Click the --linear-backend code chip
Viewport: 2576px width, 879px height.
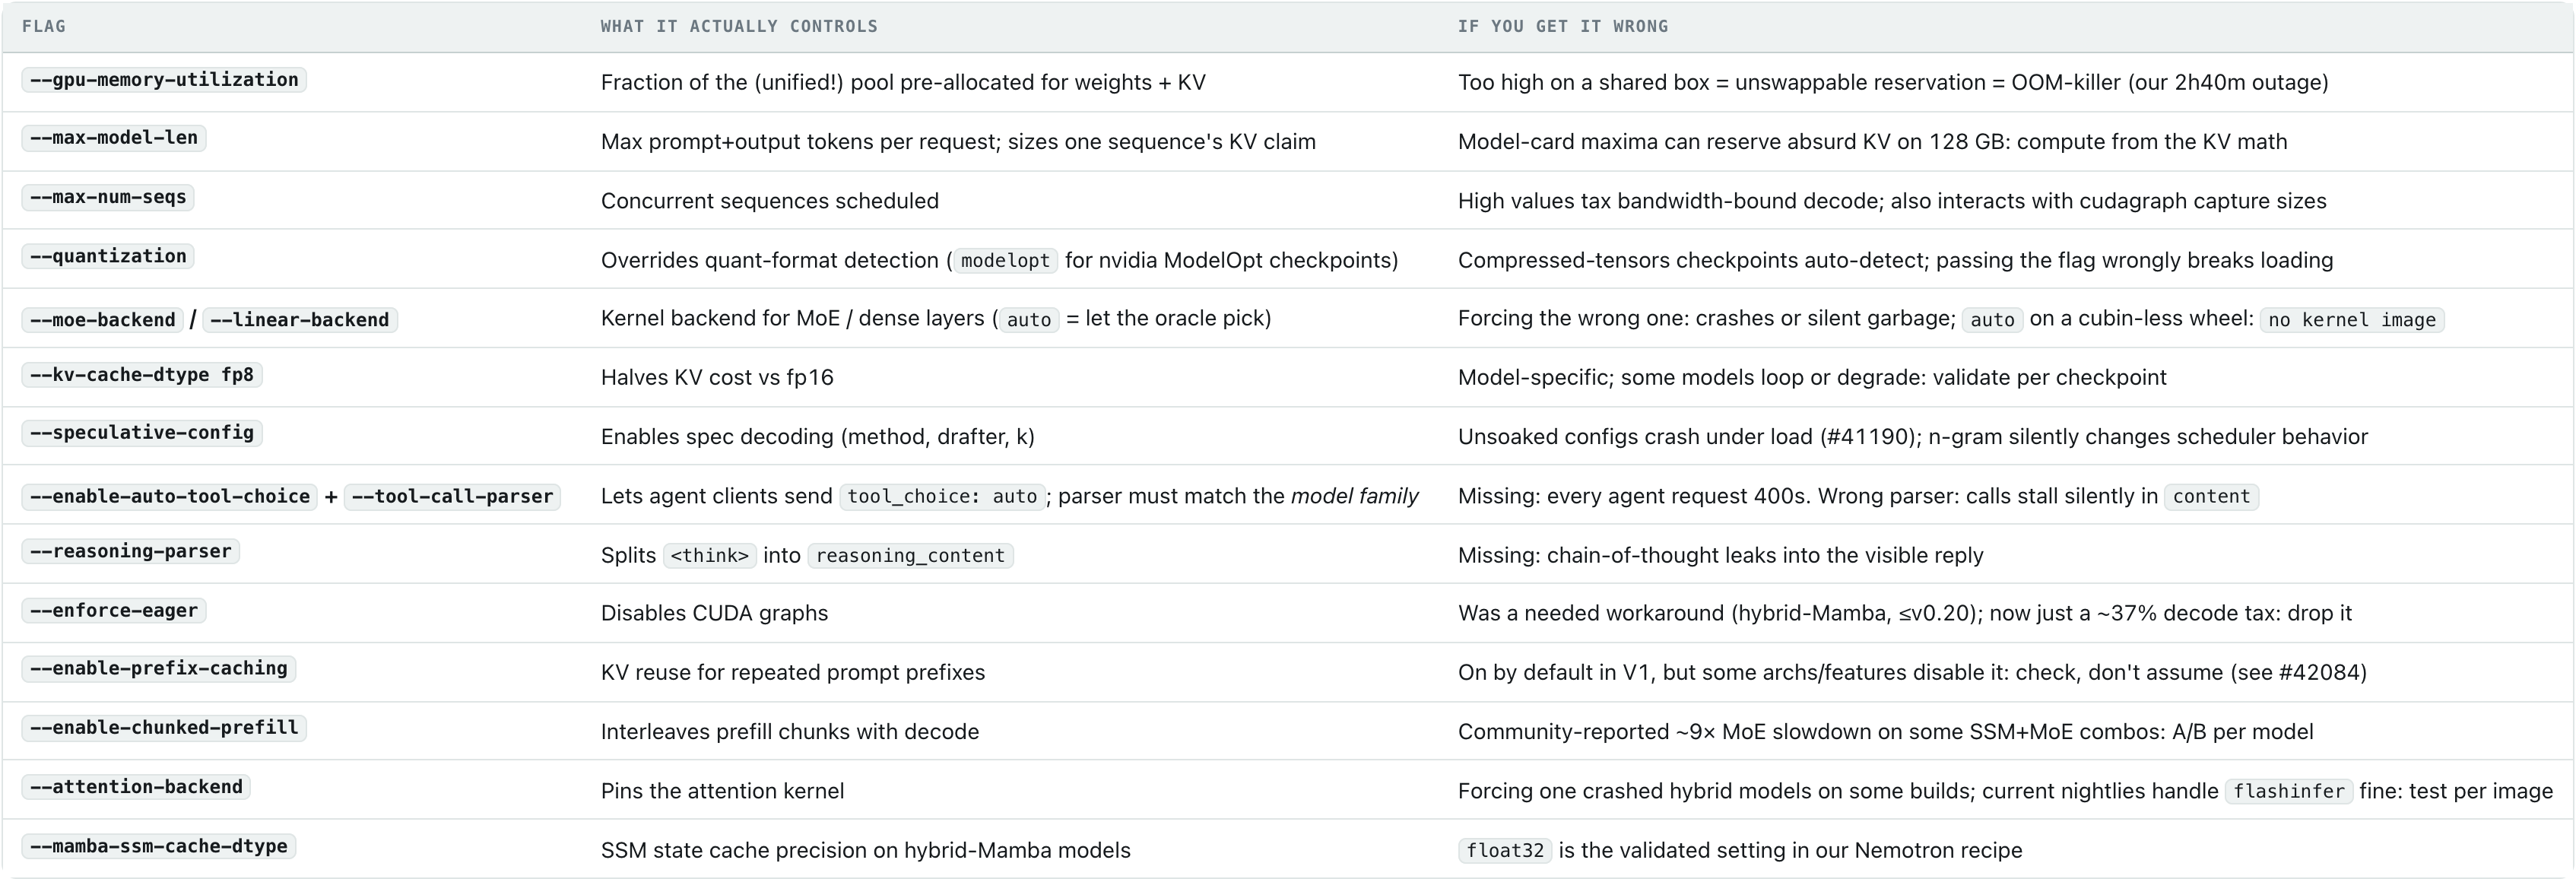pos(300,320)
